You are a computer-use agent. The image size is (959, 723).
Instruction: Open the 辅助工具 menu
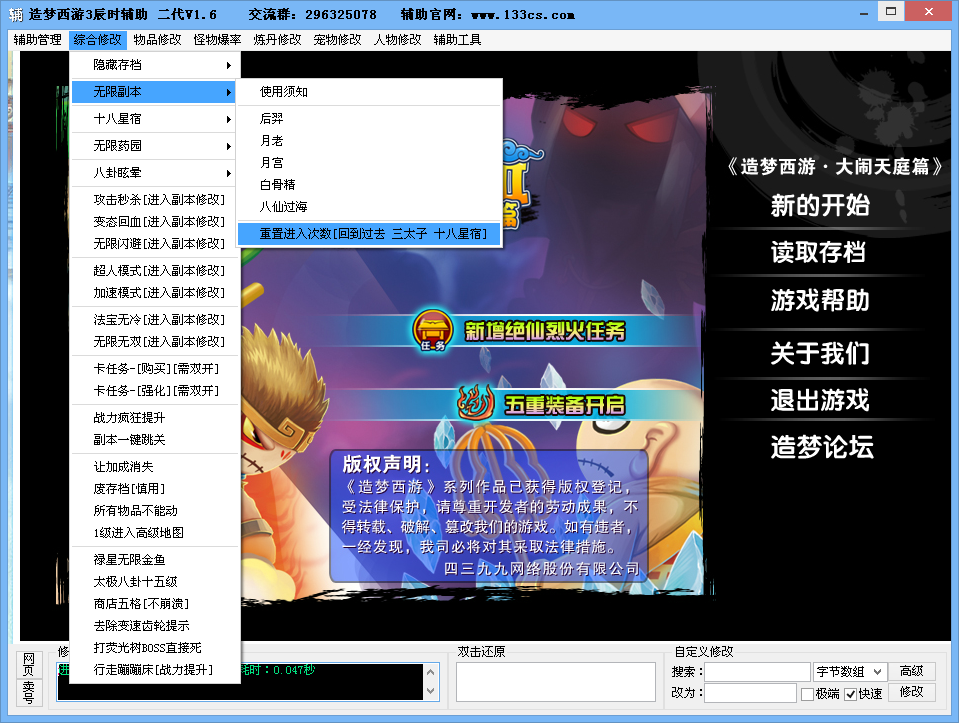[457, 40]
